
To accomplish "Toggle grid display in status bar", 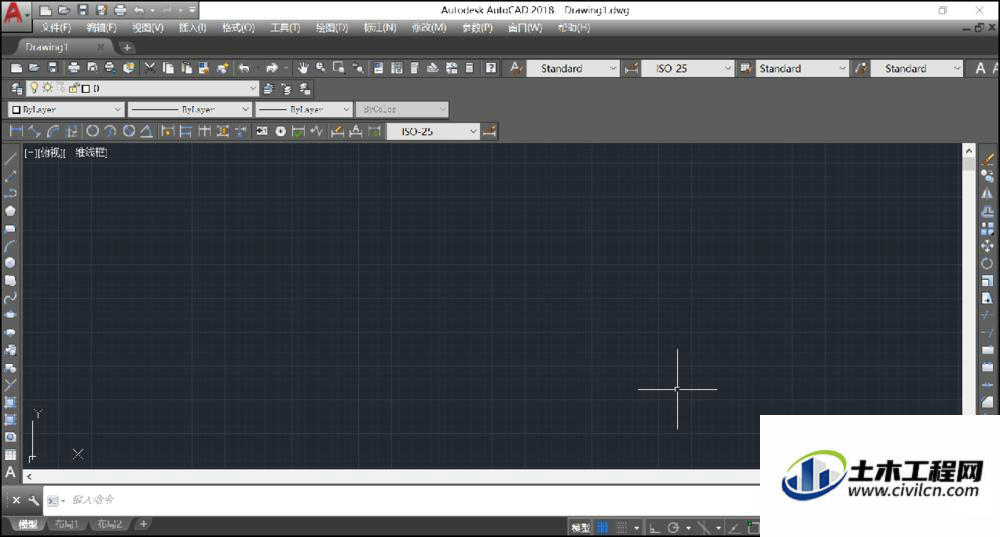I will pos(602,527).
